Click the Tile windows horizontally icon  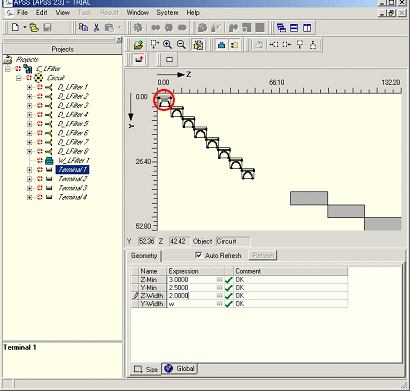coord(294,28)
